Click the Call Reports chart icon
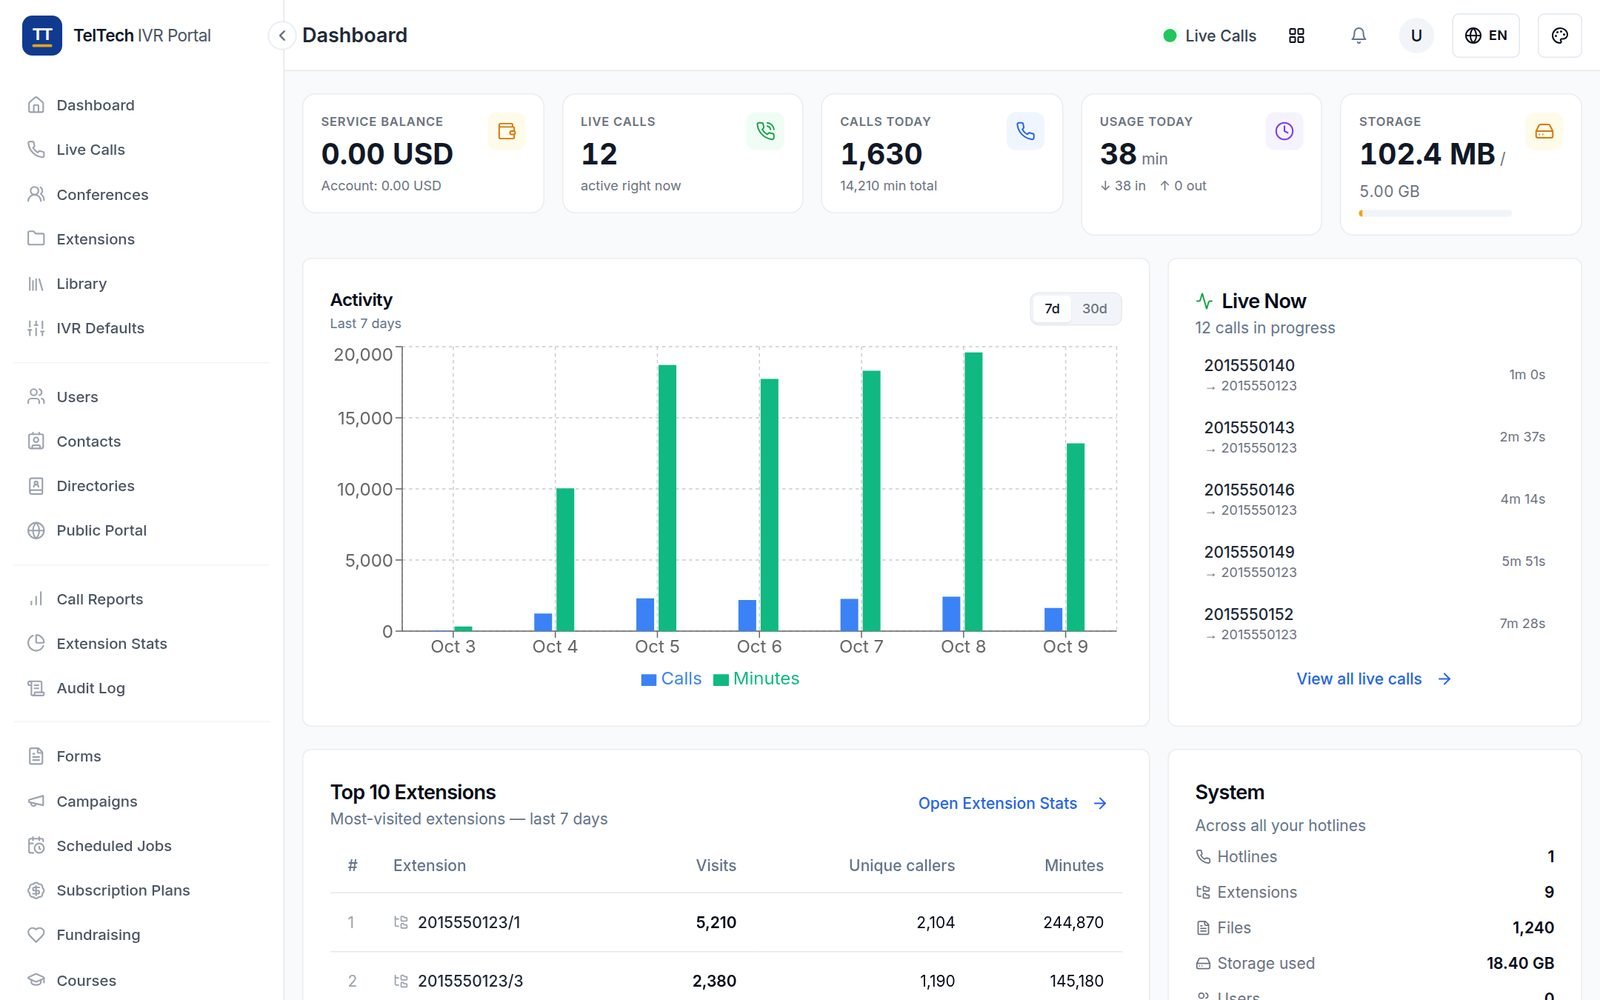This screenshot has height=1000, width=1600. 36,599
